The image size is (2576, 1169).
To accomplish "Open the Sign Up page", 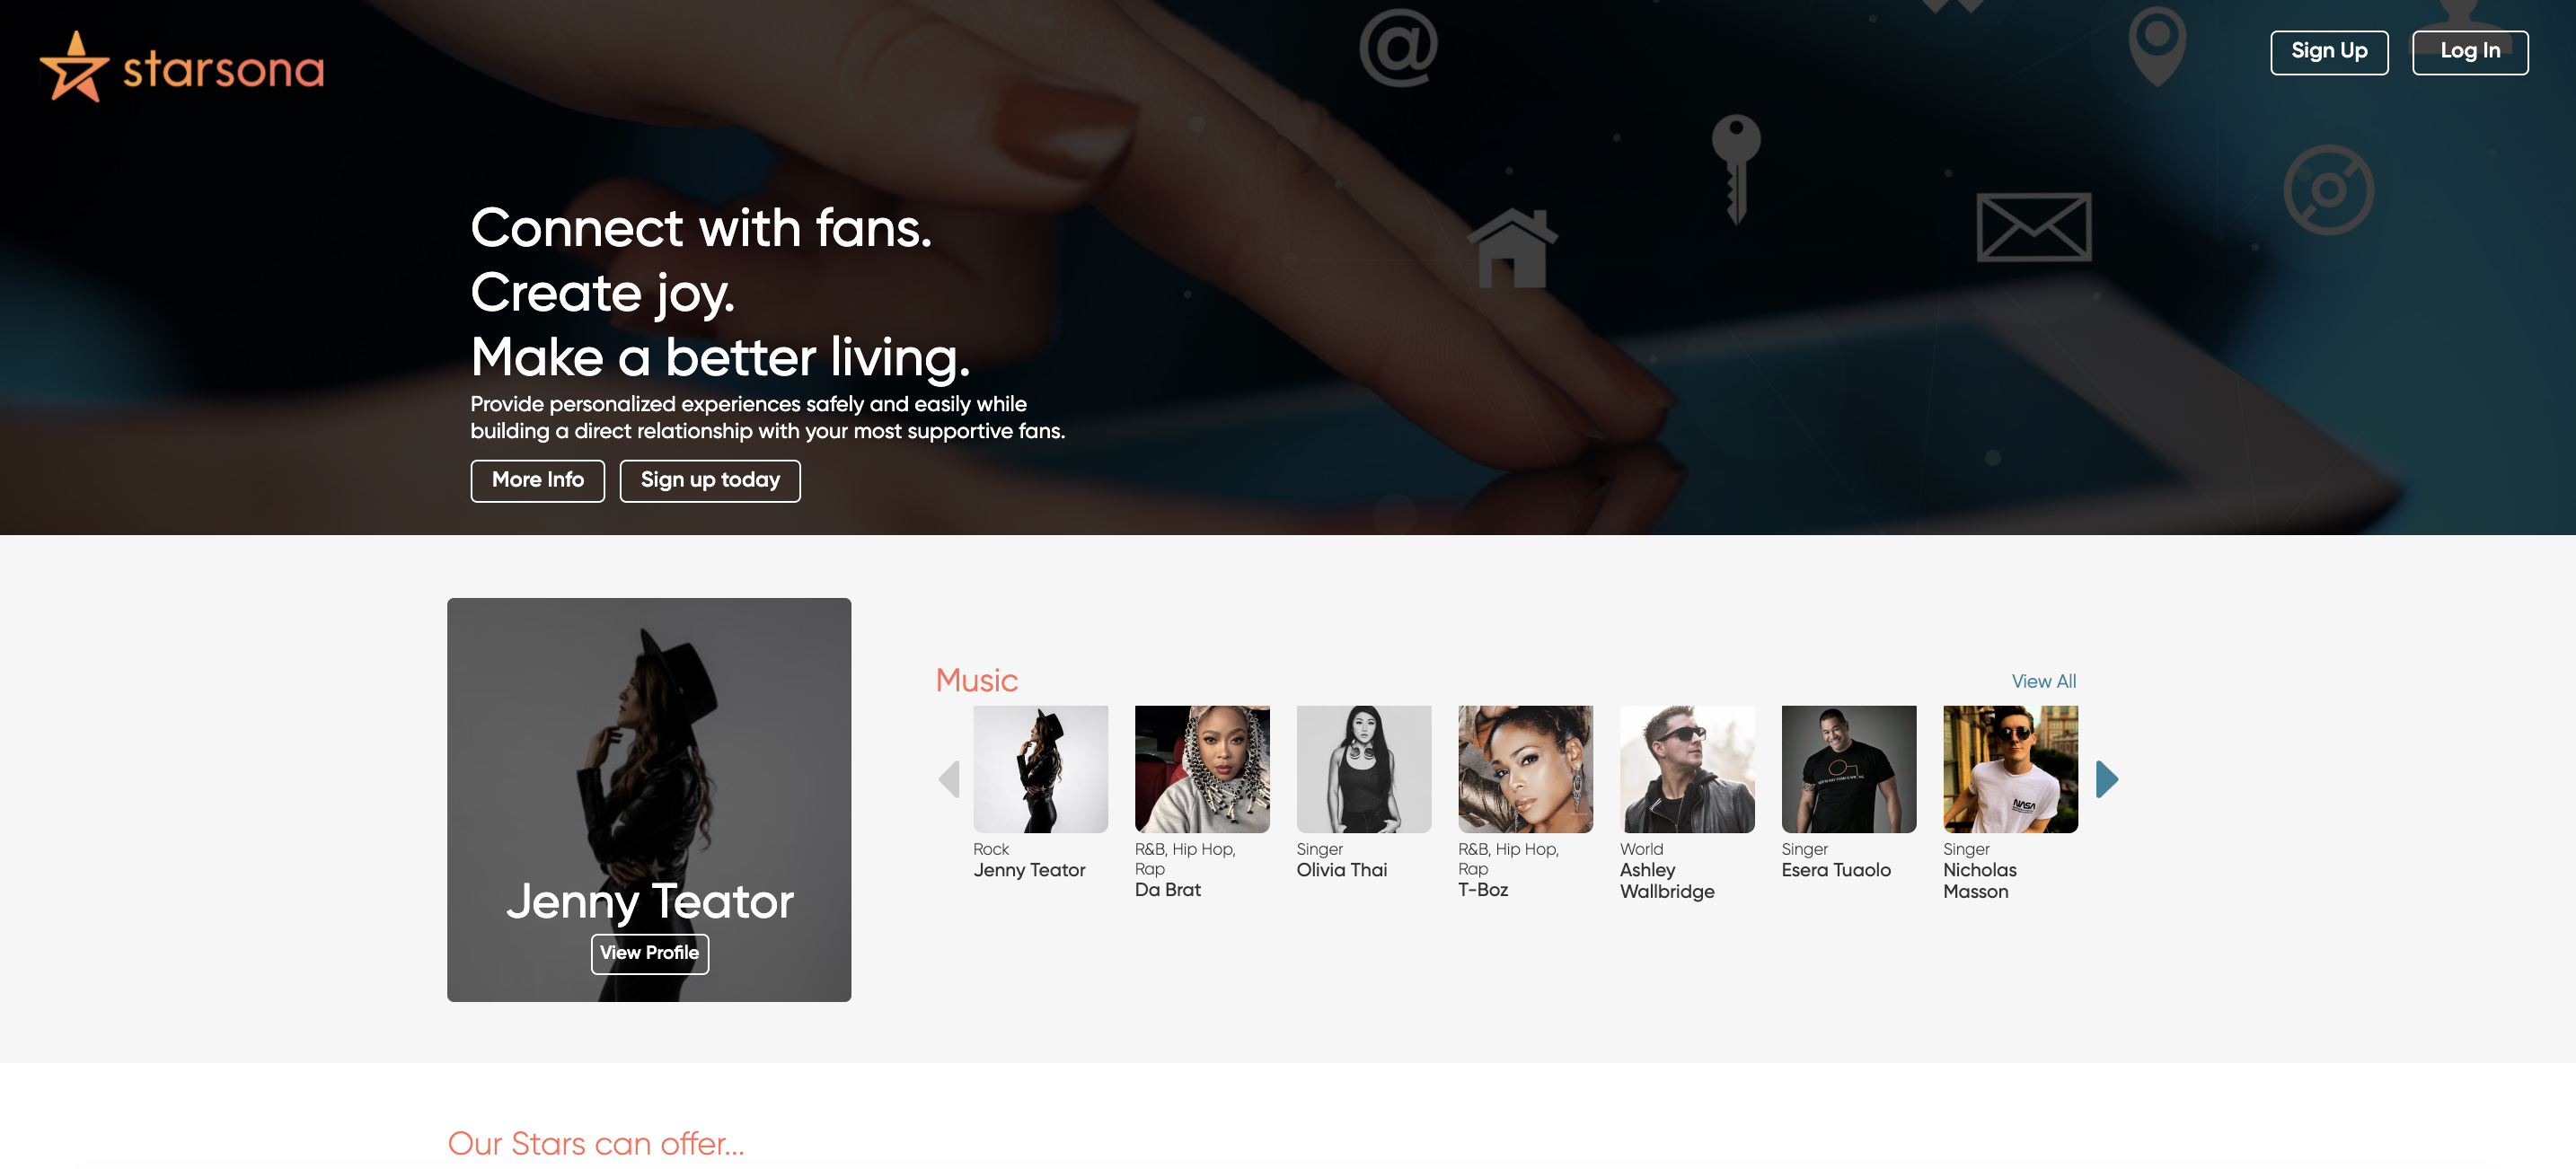I will click(x=2328, y=52).
